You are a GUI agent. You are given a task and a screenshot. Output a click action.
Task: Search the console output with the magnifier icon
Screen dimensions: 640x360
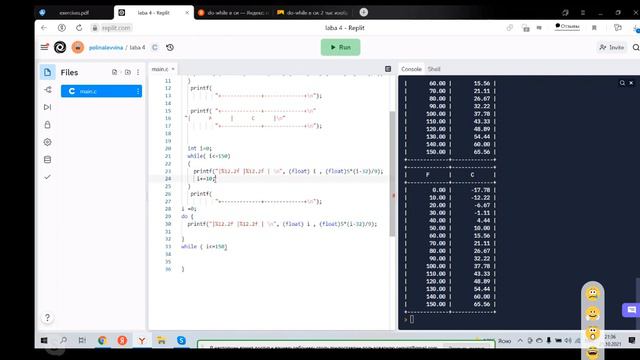(x=622, y=83)
